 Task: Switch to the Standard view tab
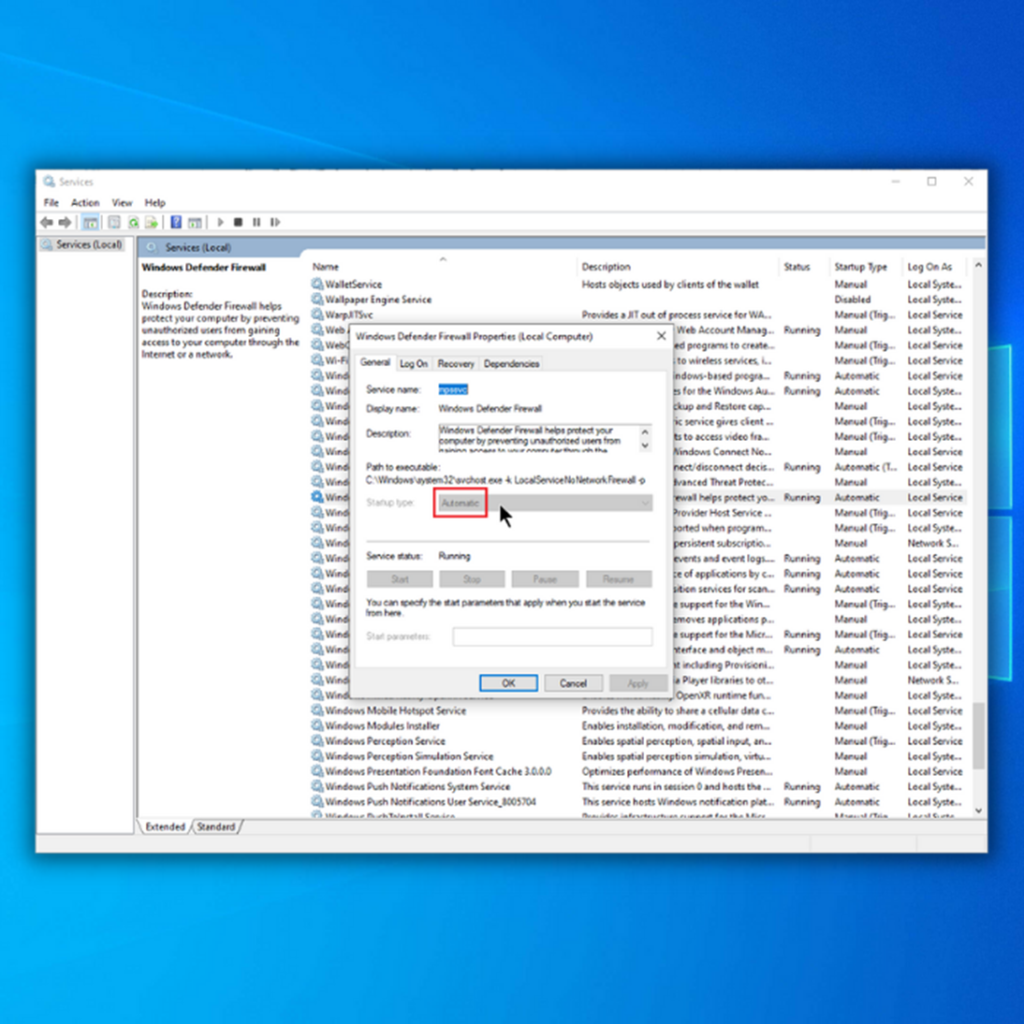coord(216,827)
